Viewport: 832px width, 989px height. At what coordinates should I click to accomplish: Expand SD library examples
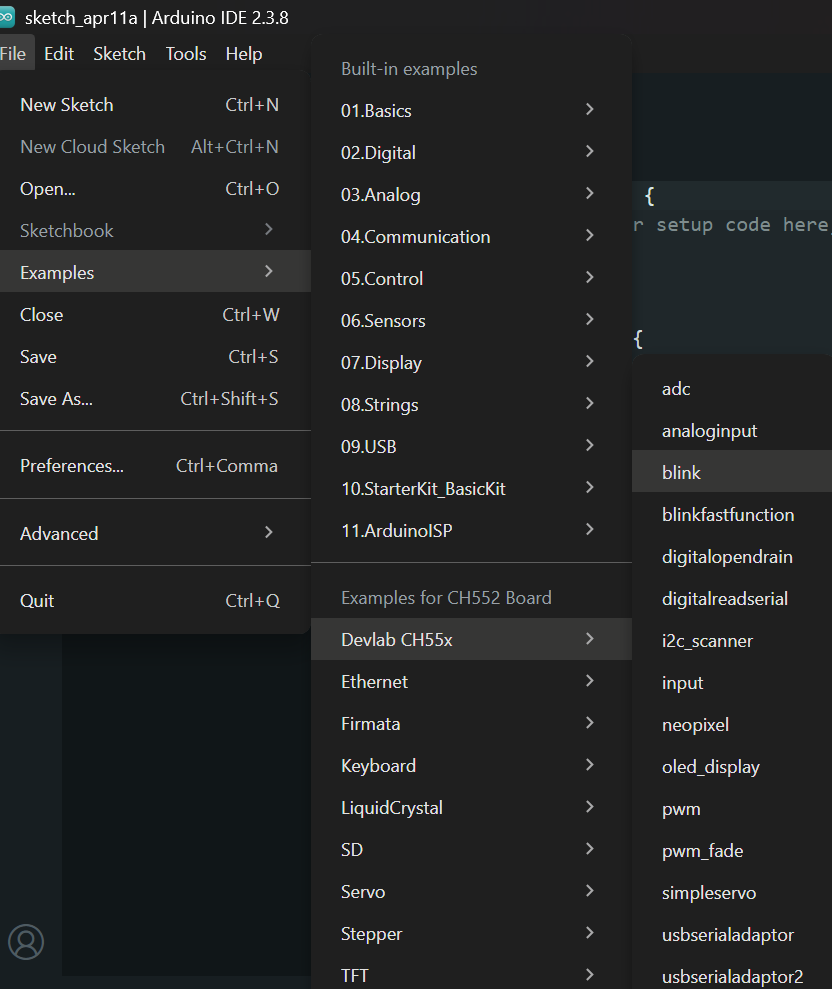pyautogui.click(x=471, y=850)
